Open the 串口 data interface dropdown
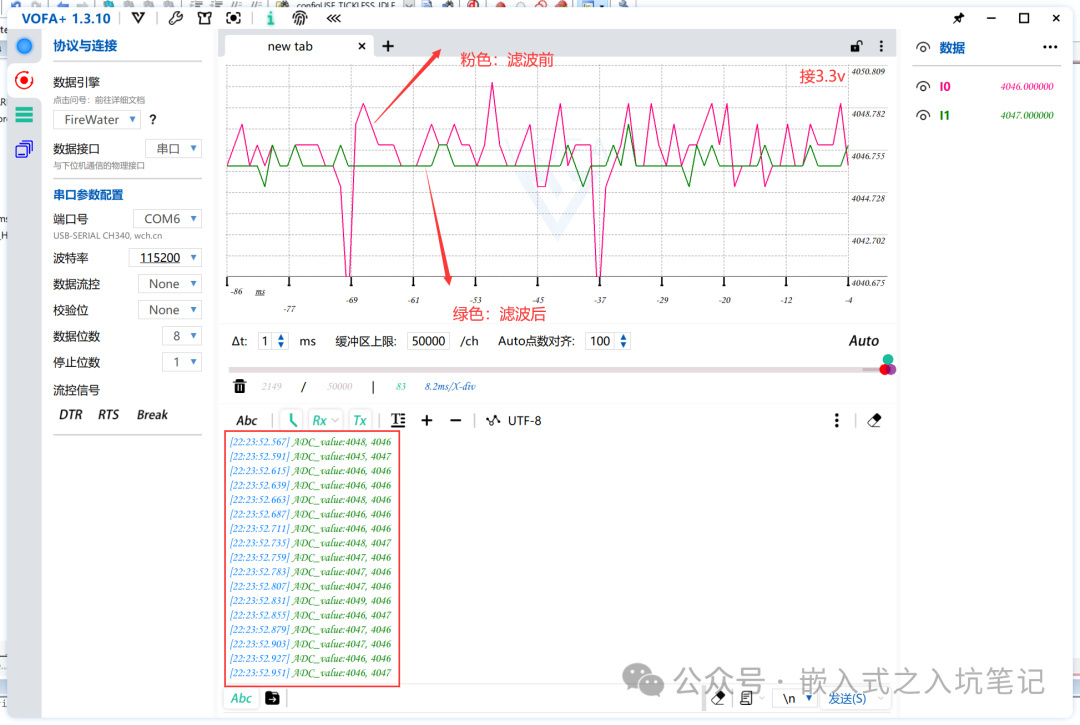 (x=174, y=148)
